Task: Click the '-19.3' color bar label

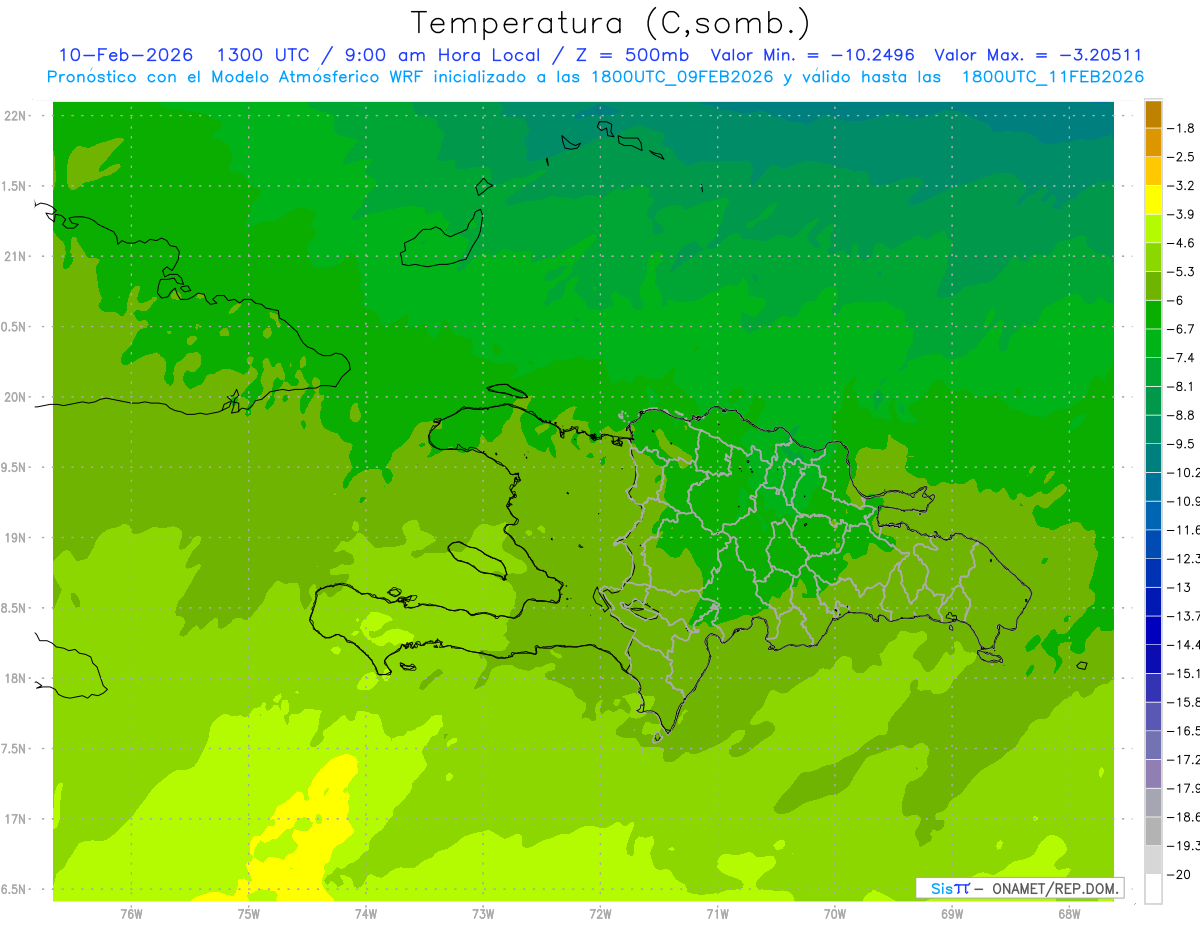Action: [x=1184, y=845]
